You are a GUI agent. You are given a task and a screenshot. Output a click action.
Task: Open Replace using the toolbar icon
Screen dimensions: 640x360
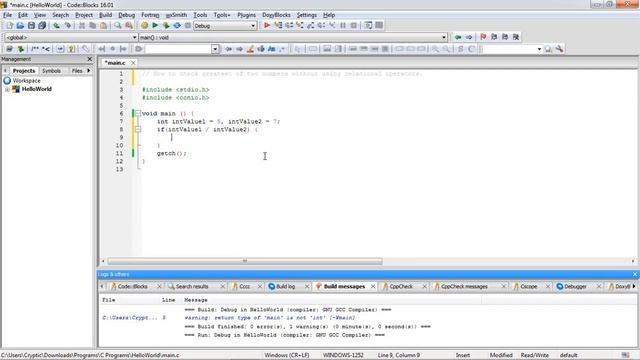pos(129,25)
